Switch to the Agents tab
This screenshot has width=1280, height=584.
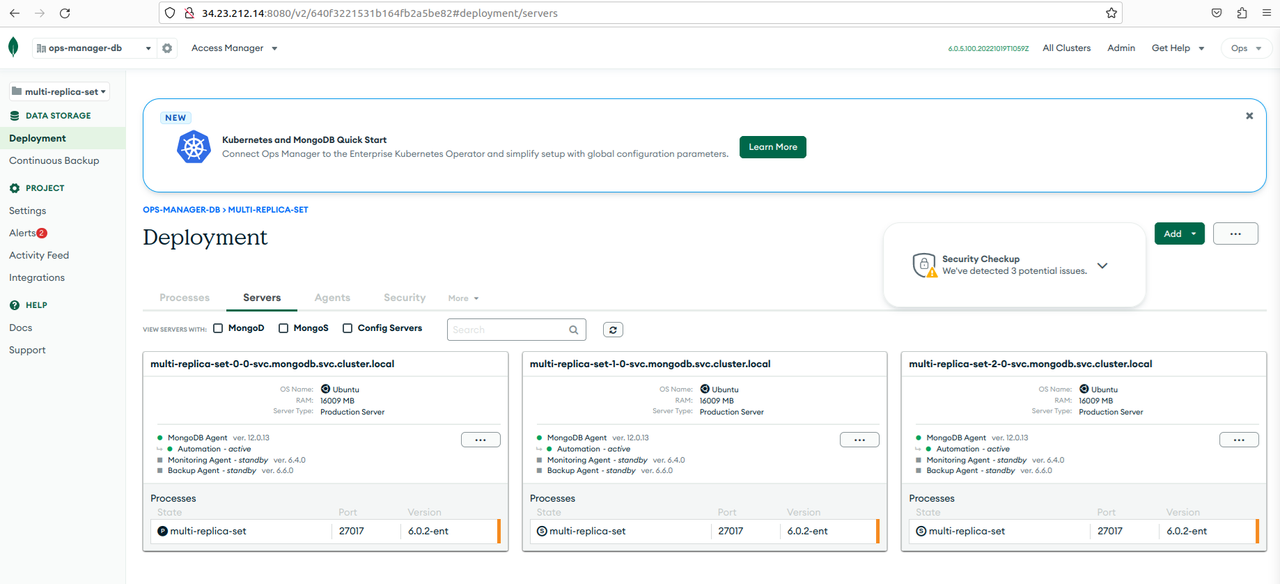pyautogui.click(x=332, y=297)
